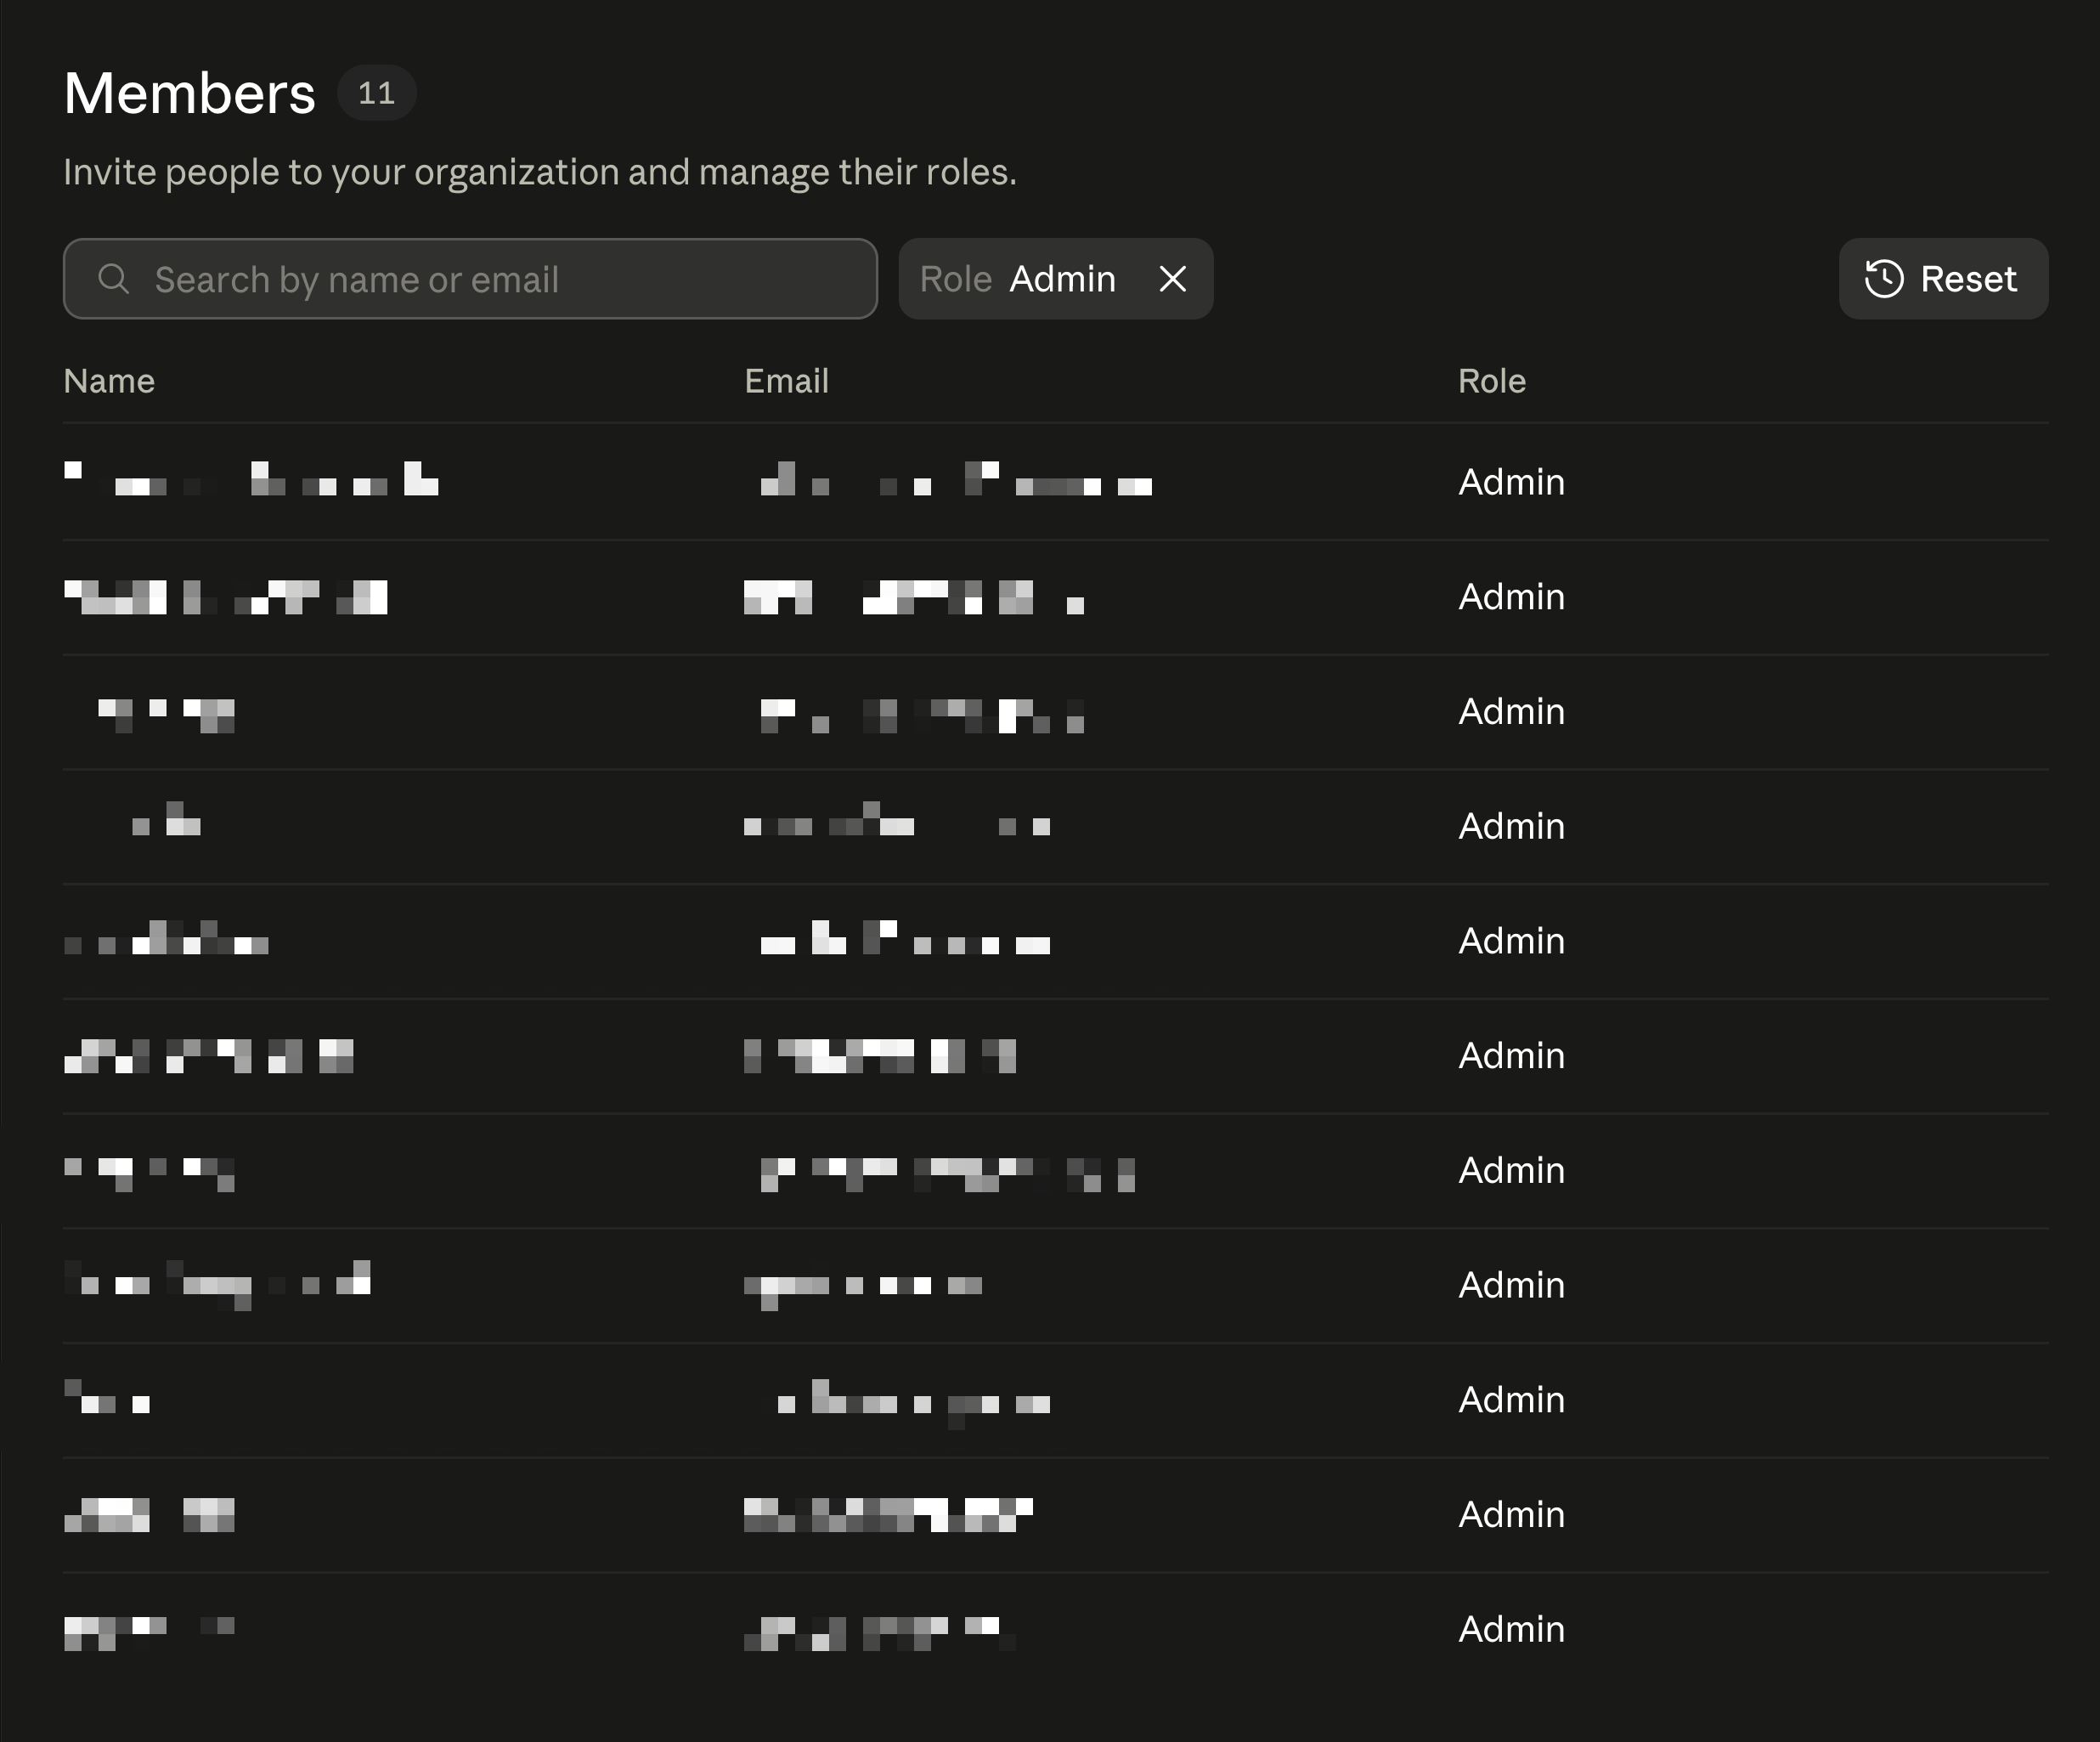Screen dimensions: 2100x1742
Task: Click the search magnifier icon
Action: [x=113, y=279]
